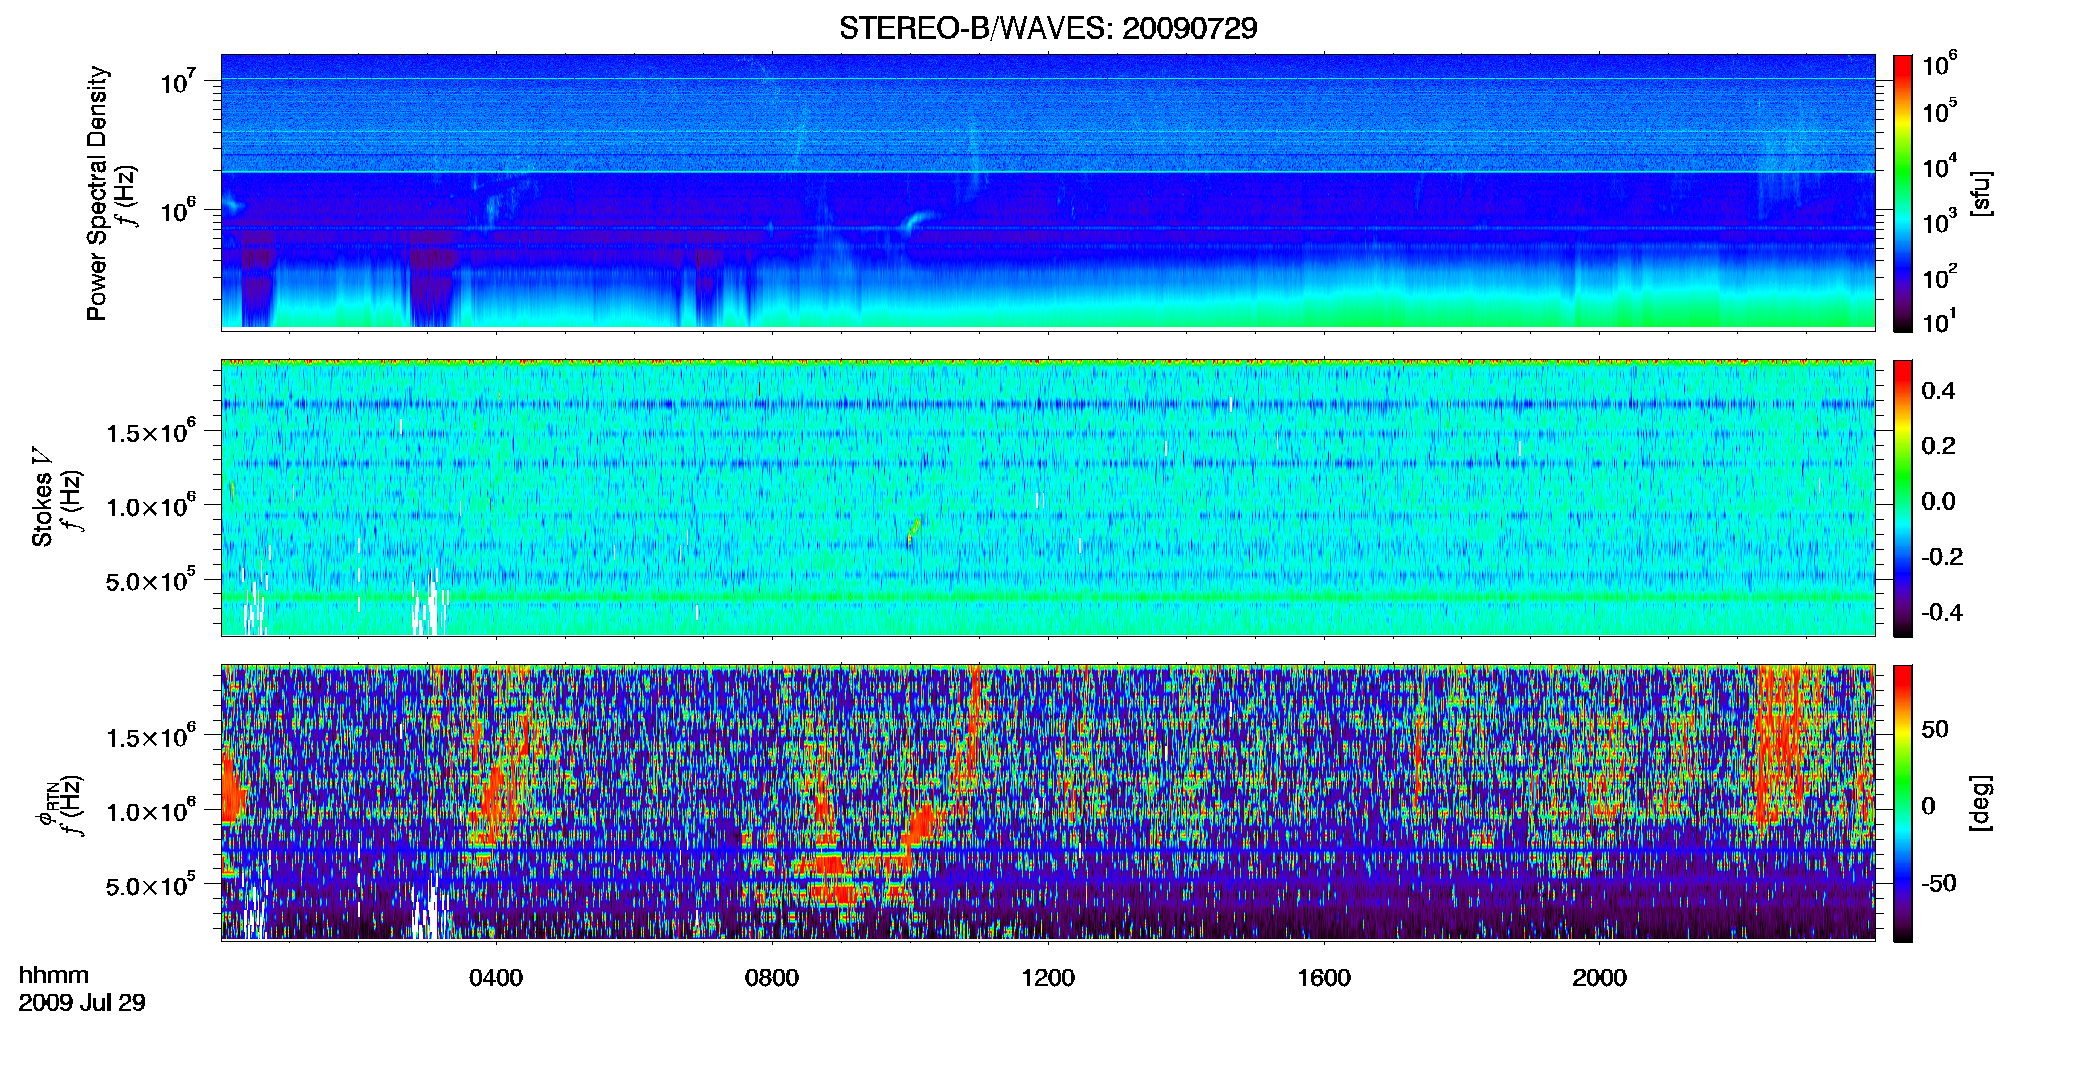Viewport: 2096px width, 1080px height.
Task: Click the 1.5×10^6 tick on Stokes V panel
Action: click(151, 431)
